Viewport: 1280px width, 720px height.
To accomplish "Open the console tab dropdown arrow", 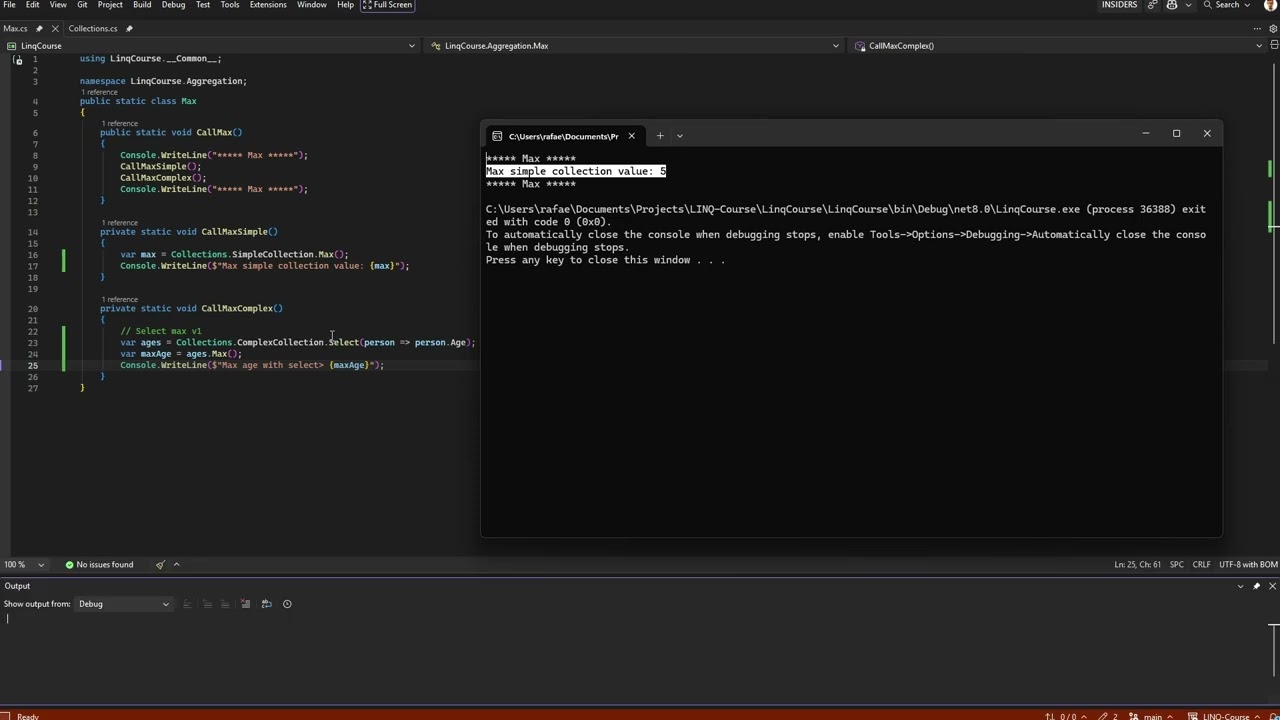I will [680, 136].
